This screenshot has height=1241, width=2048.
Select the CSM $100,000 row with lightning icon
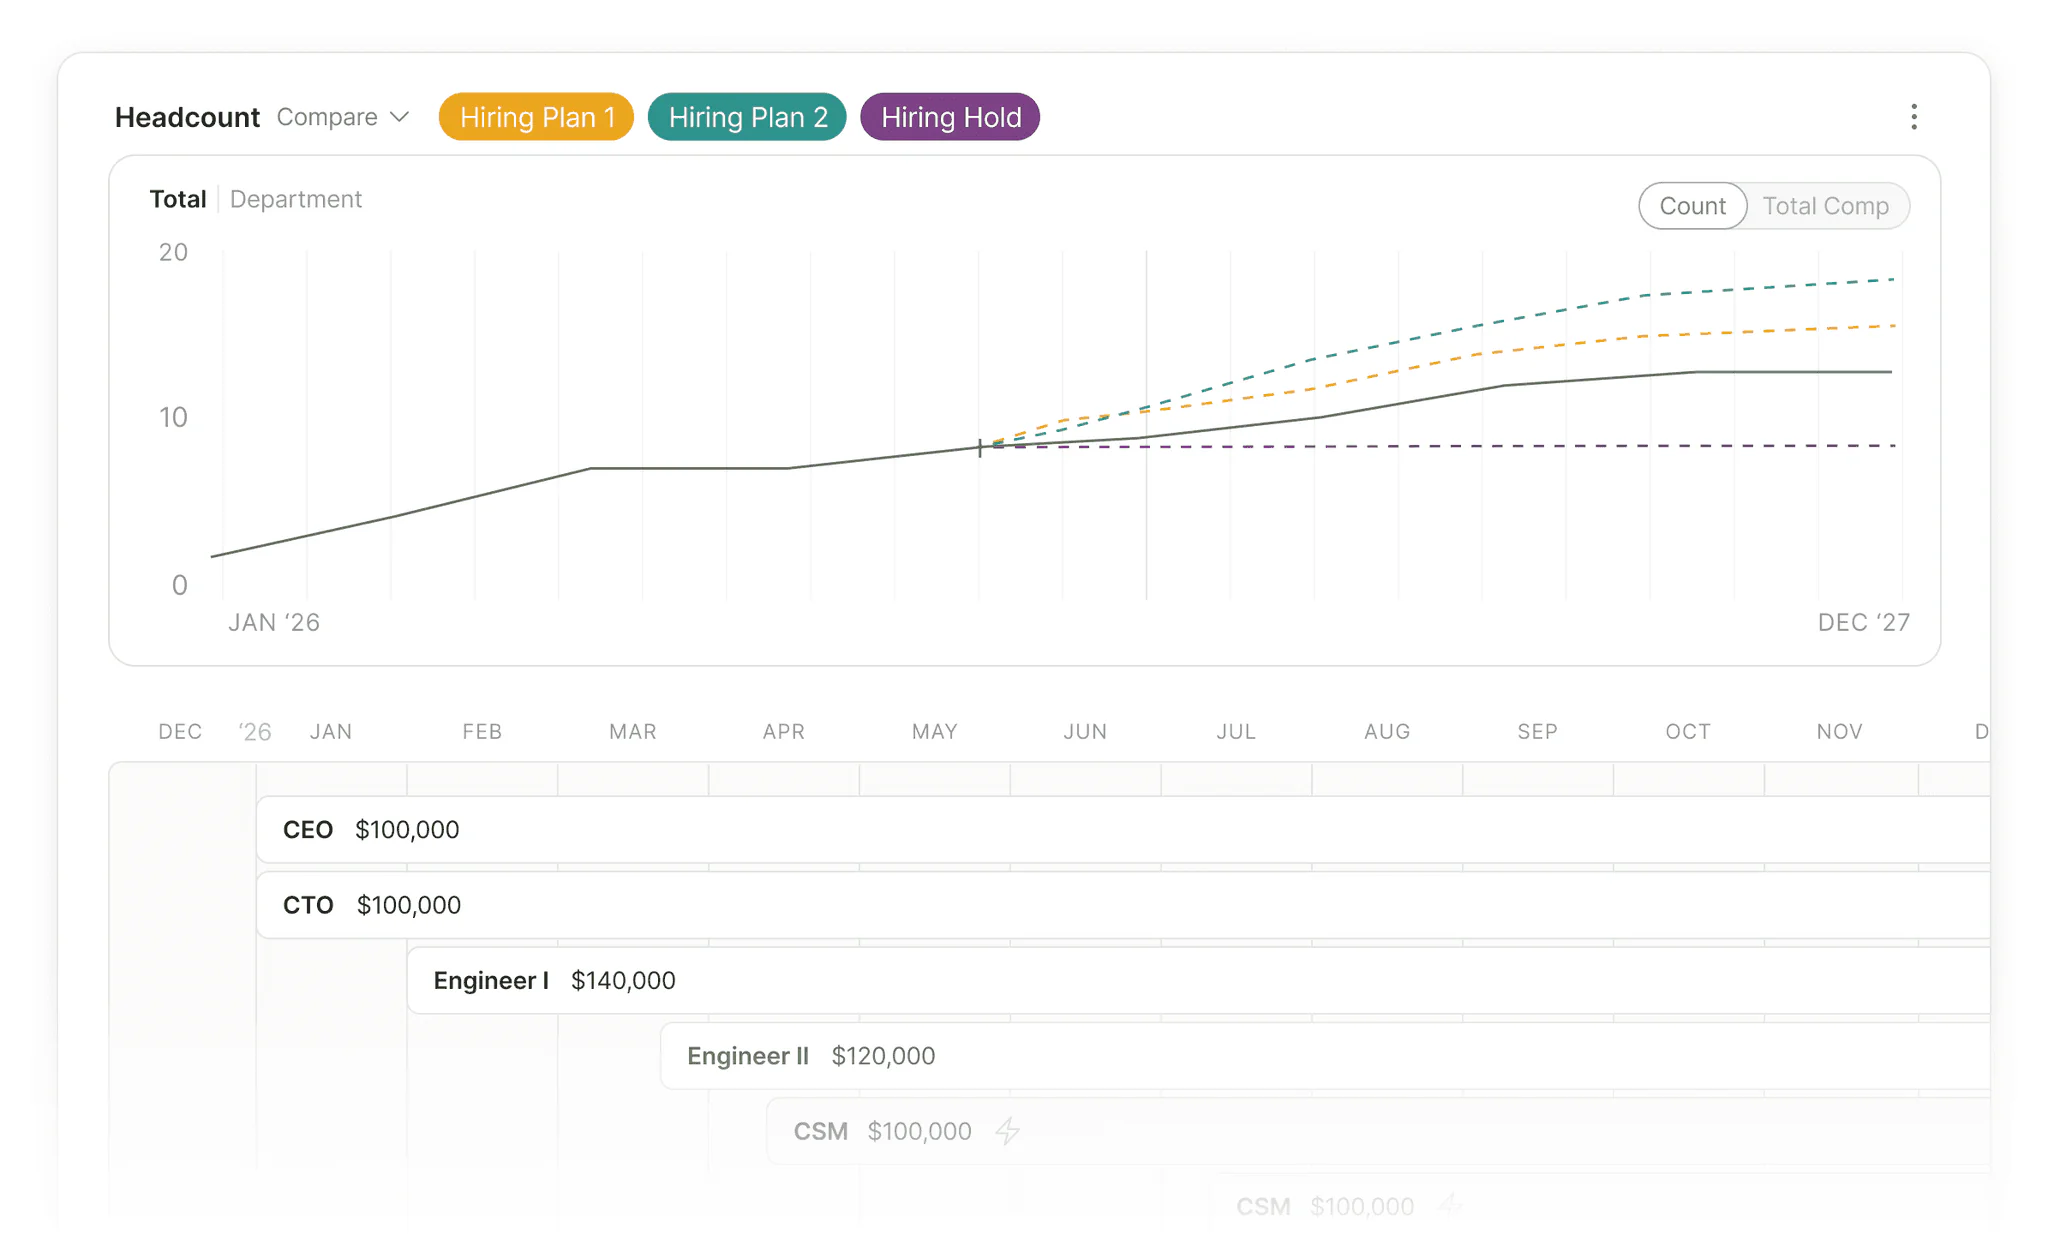pos(1378,1131)
